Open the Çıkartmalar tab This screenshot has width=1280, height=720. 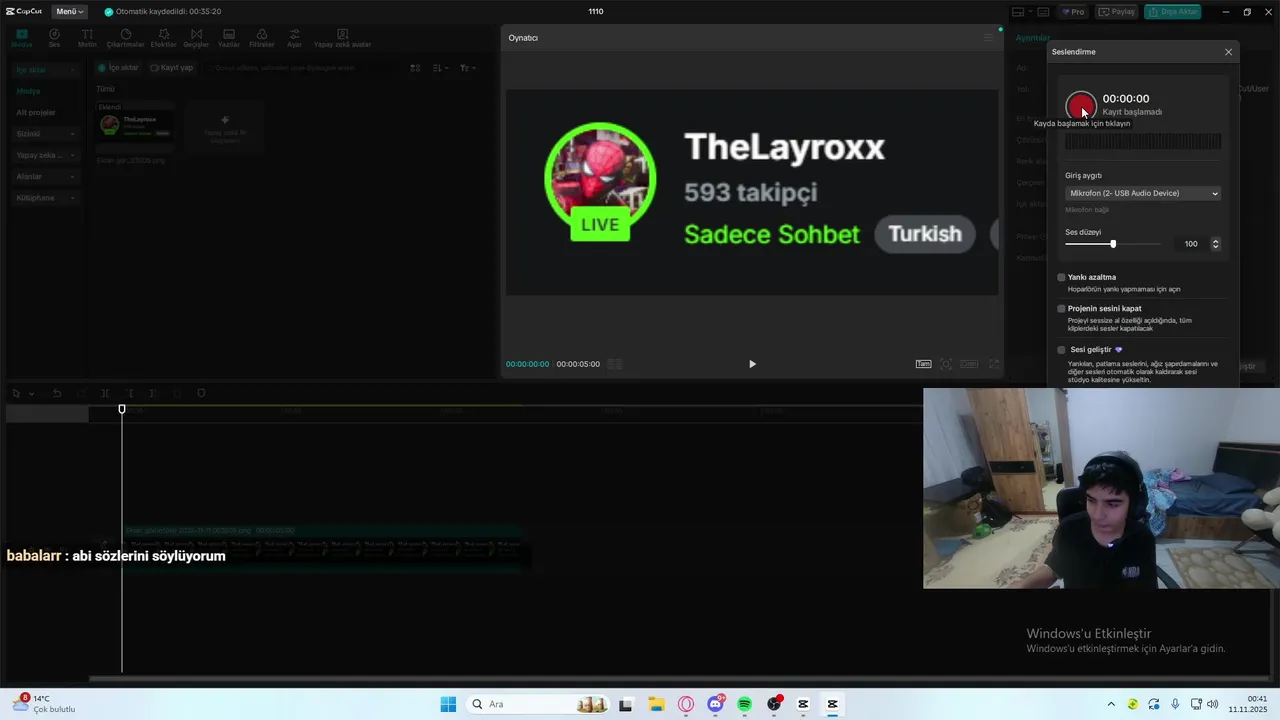click(126, 38)
